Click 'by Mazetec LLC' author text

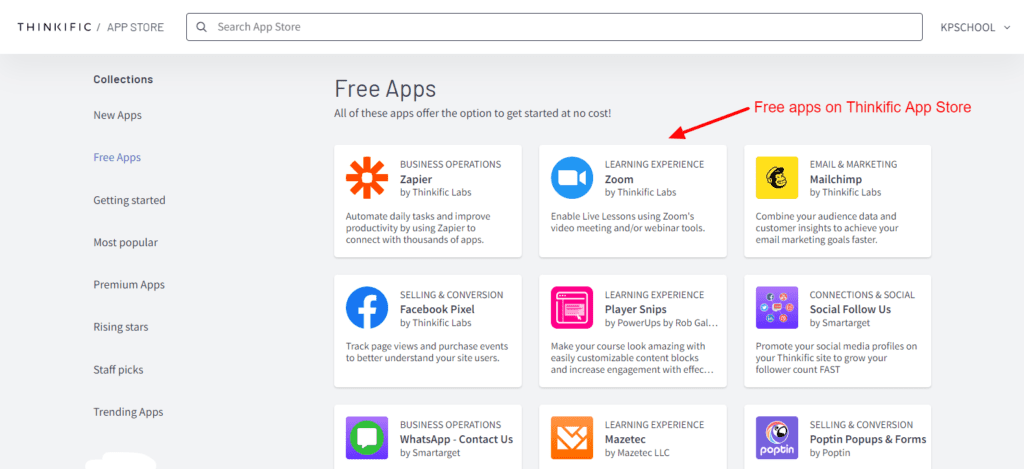tap(637, 453)
